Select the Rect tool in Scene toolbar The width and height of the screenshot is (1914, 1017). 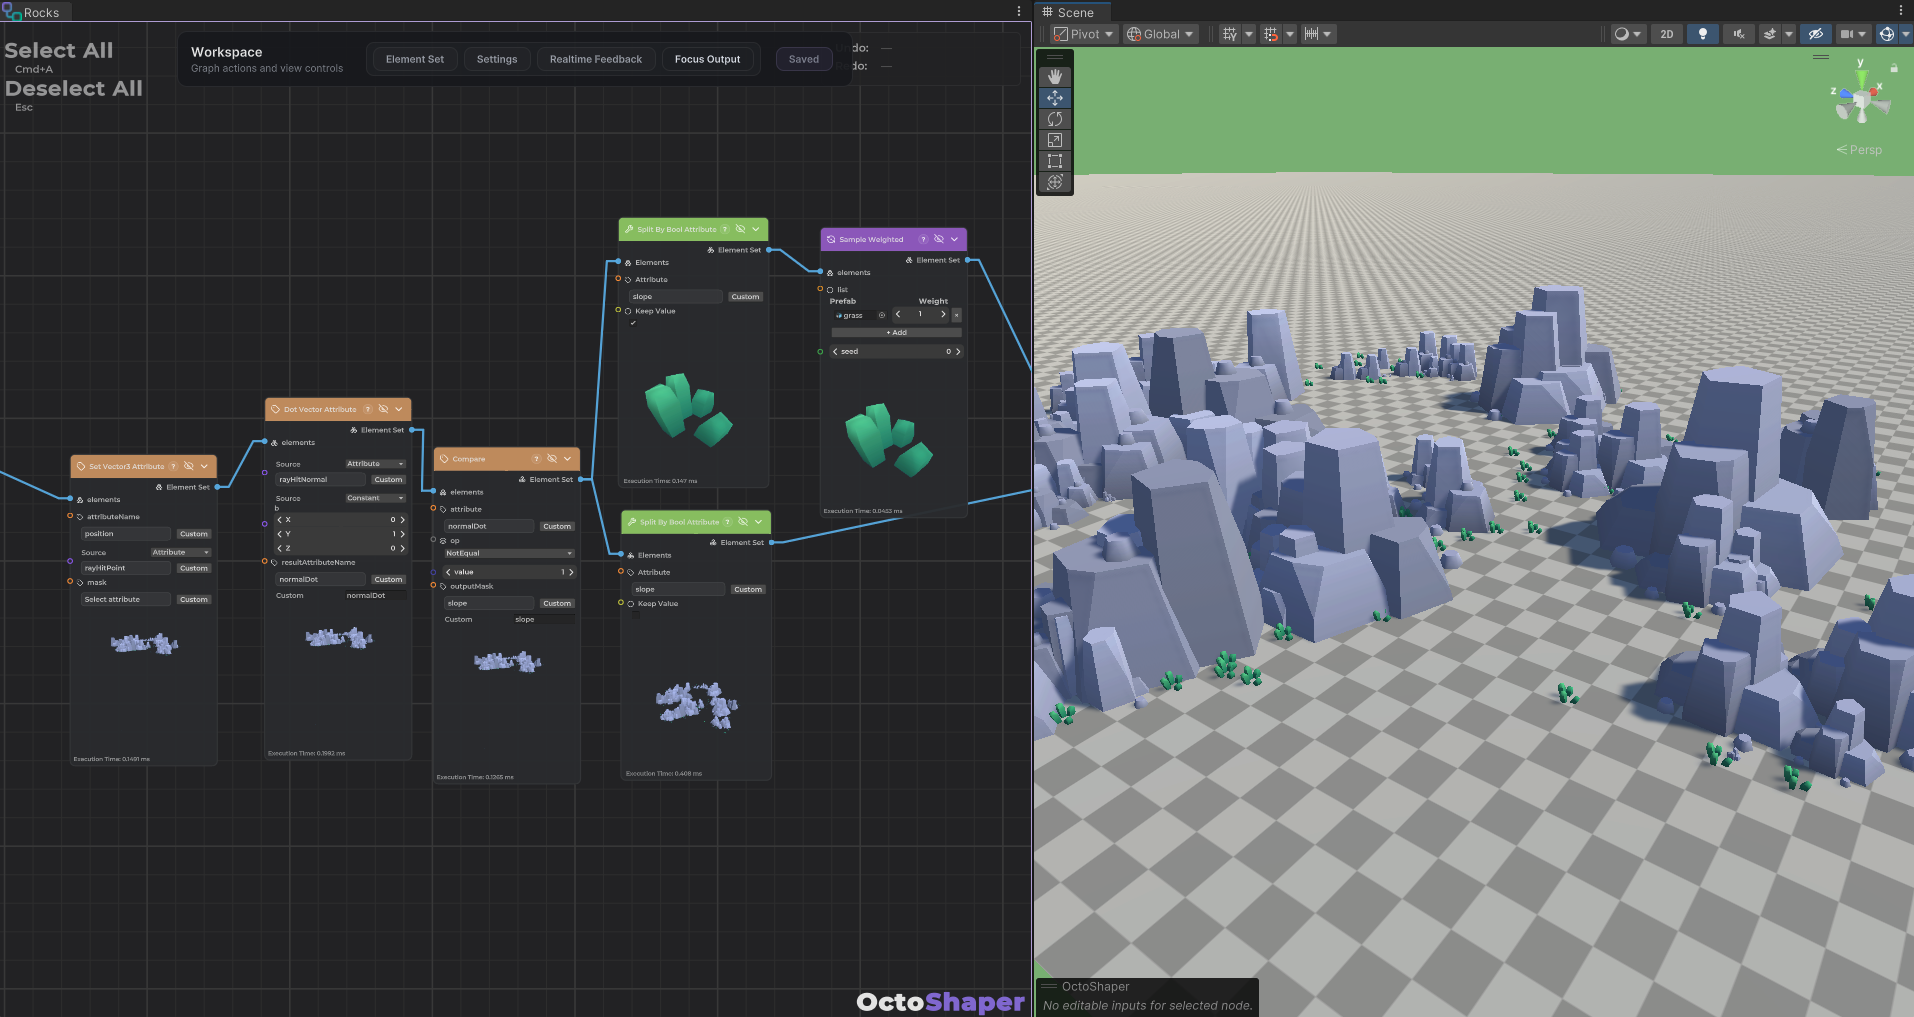tap(1055, 161)
